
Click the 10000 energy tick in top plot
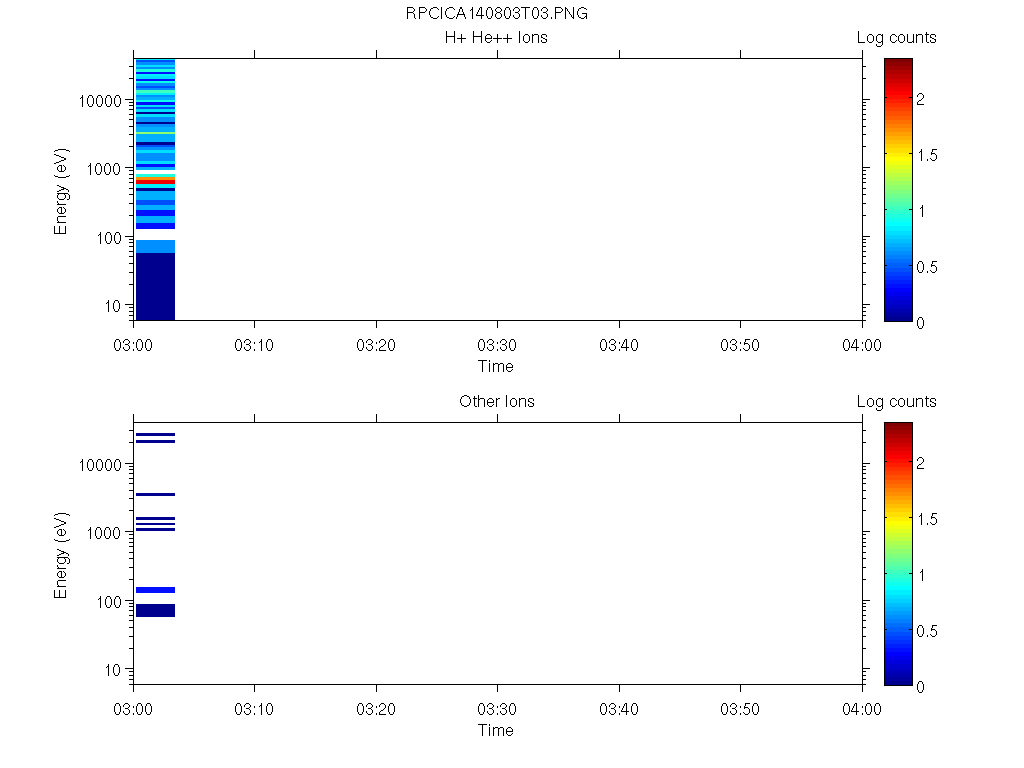pyautogui.click(x=100, y=101)
